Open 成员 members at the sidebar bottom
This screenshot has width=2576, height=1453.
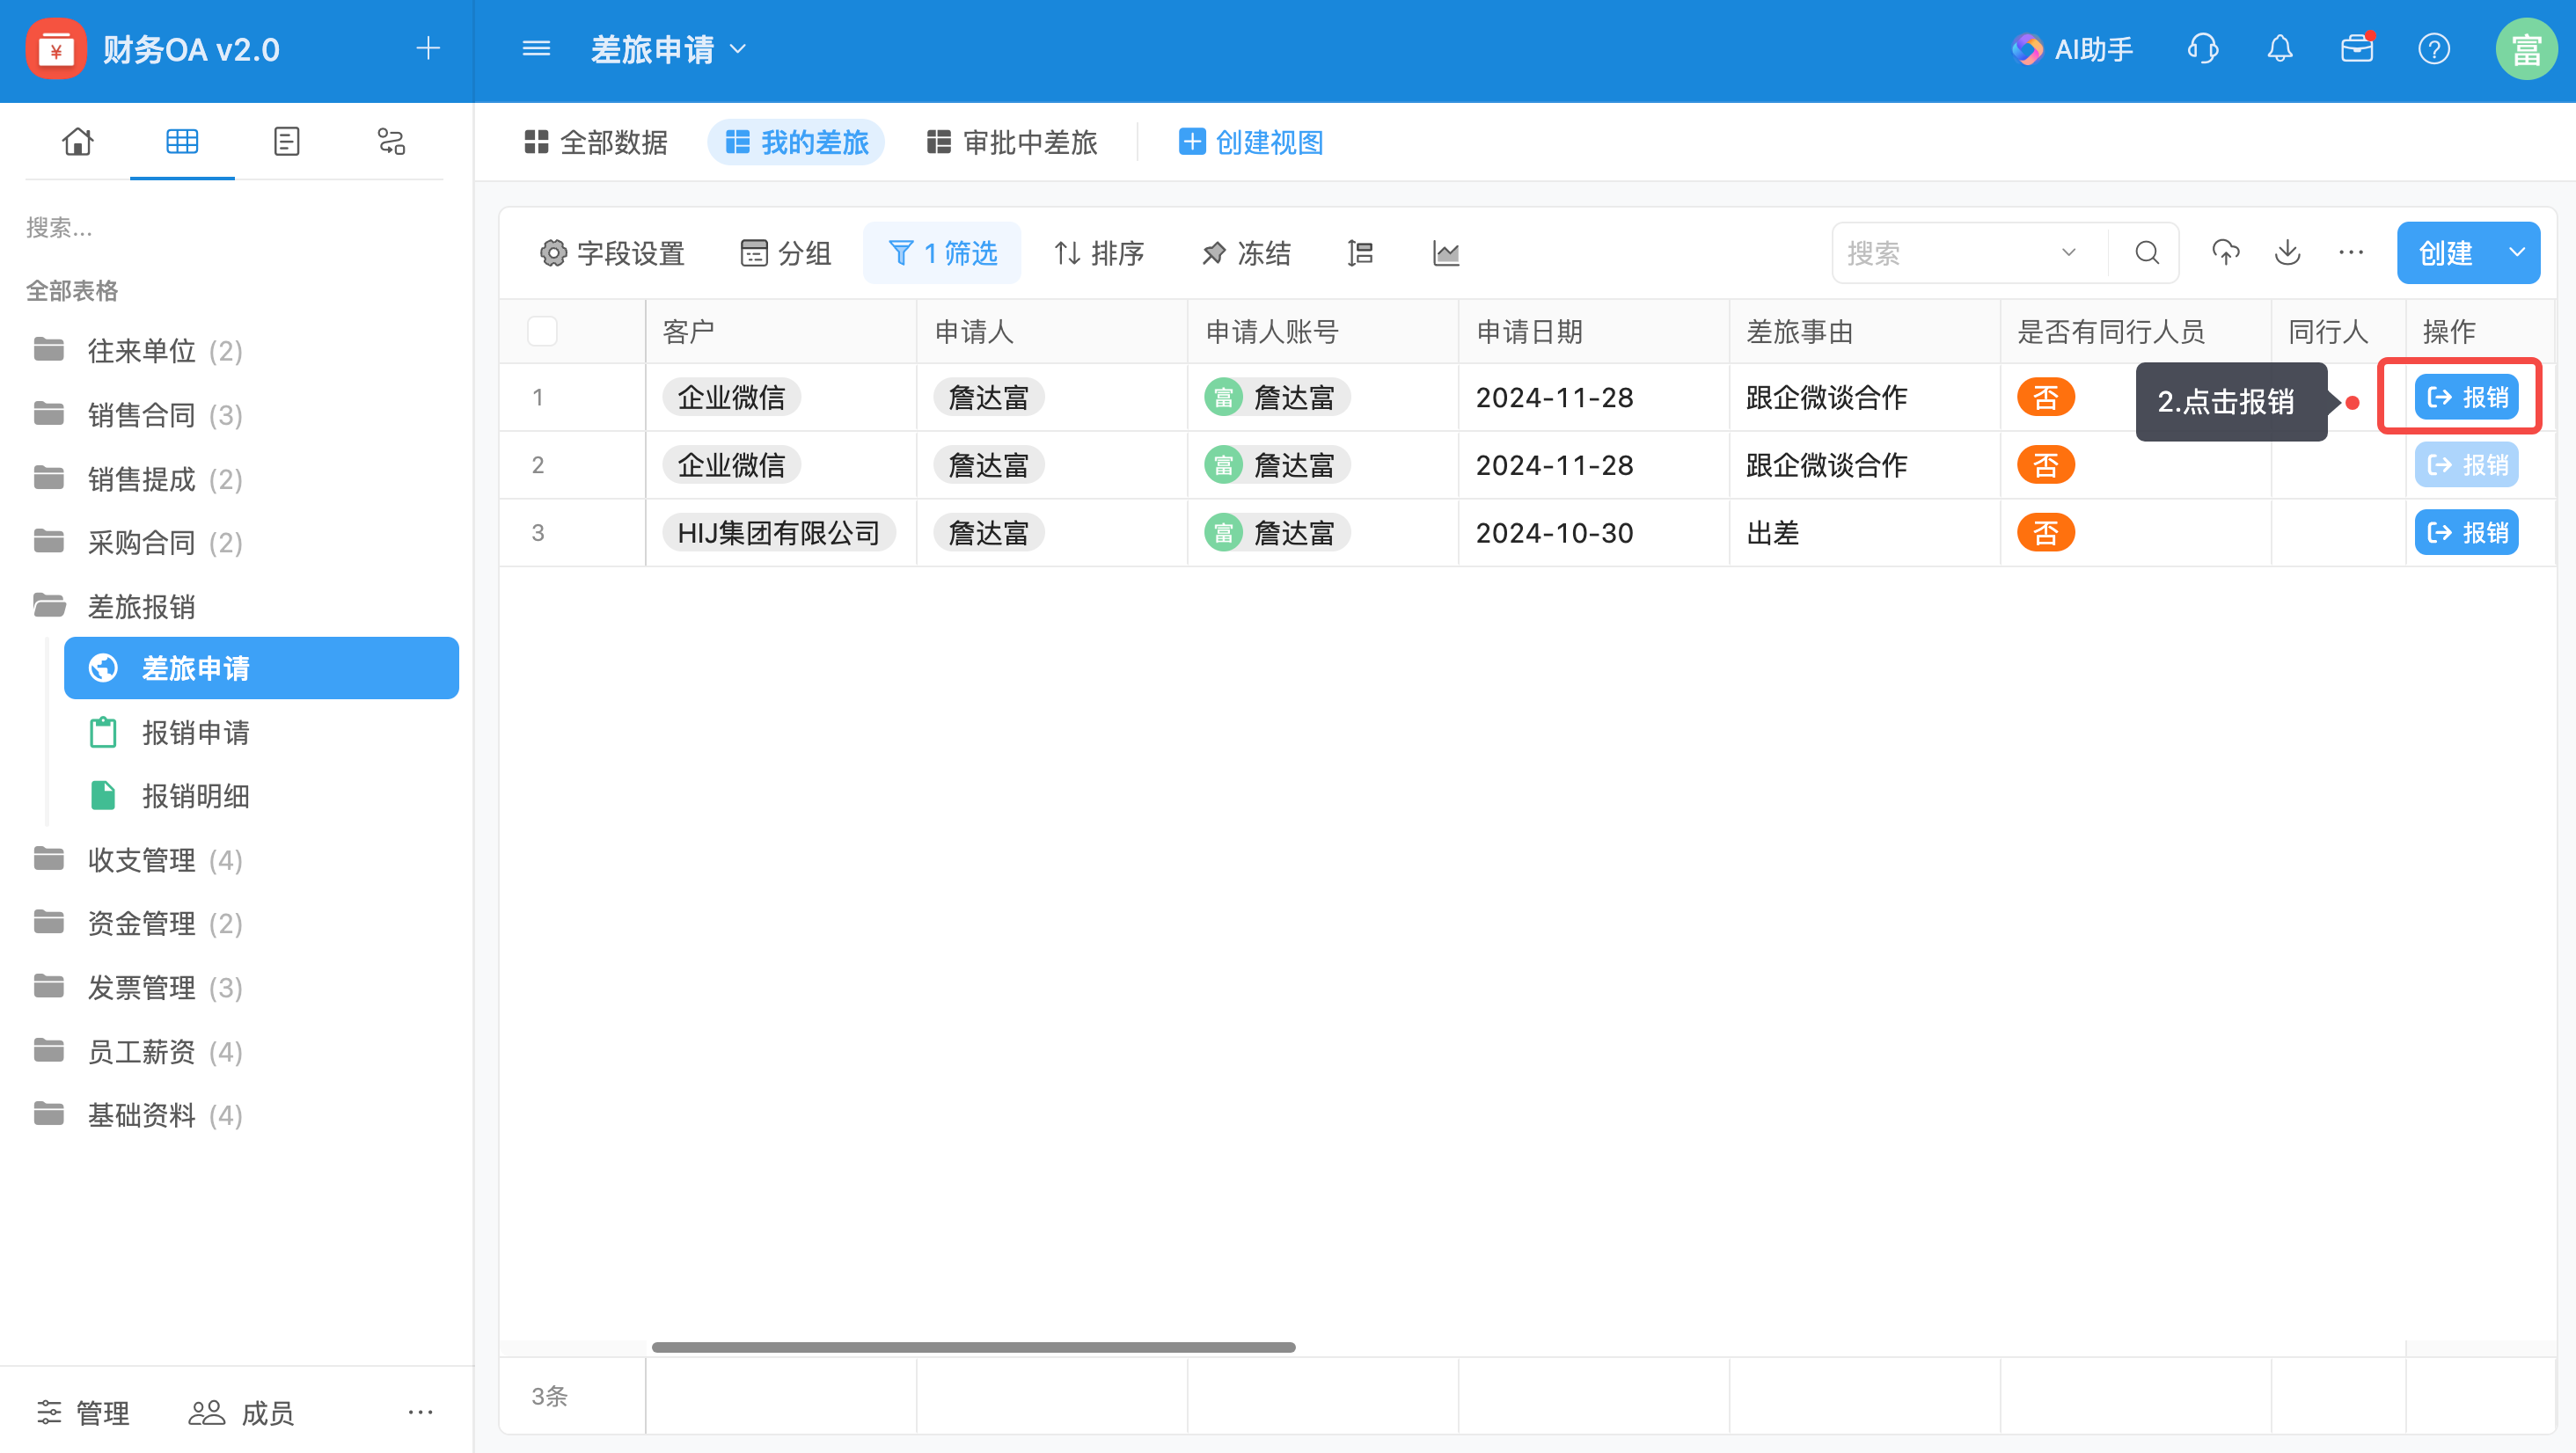tap(242, 1412)
